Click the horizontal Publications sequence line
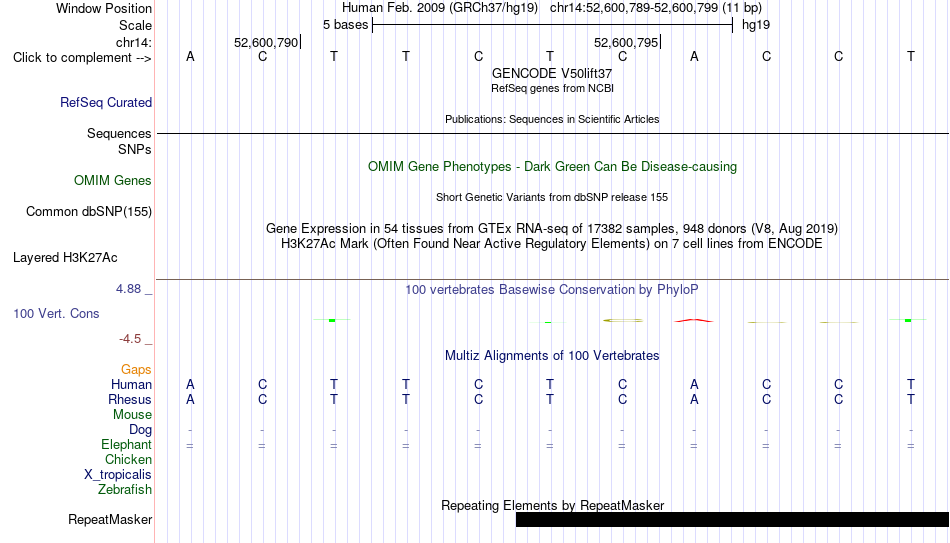950x543 pixels. point(552,133)
